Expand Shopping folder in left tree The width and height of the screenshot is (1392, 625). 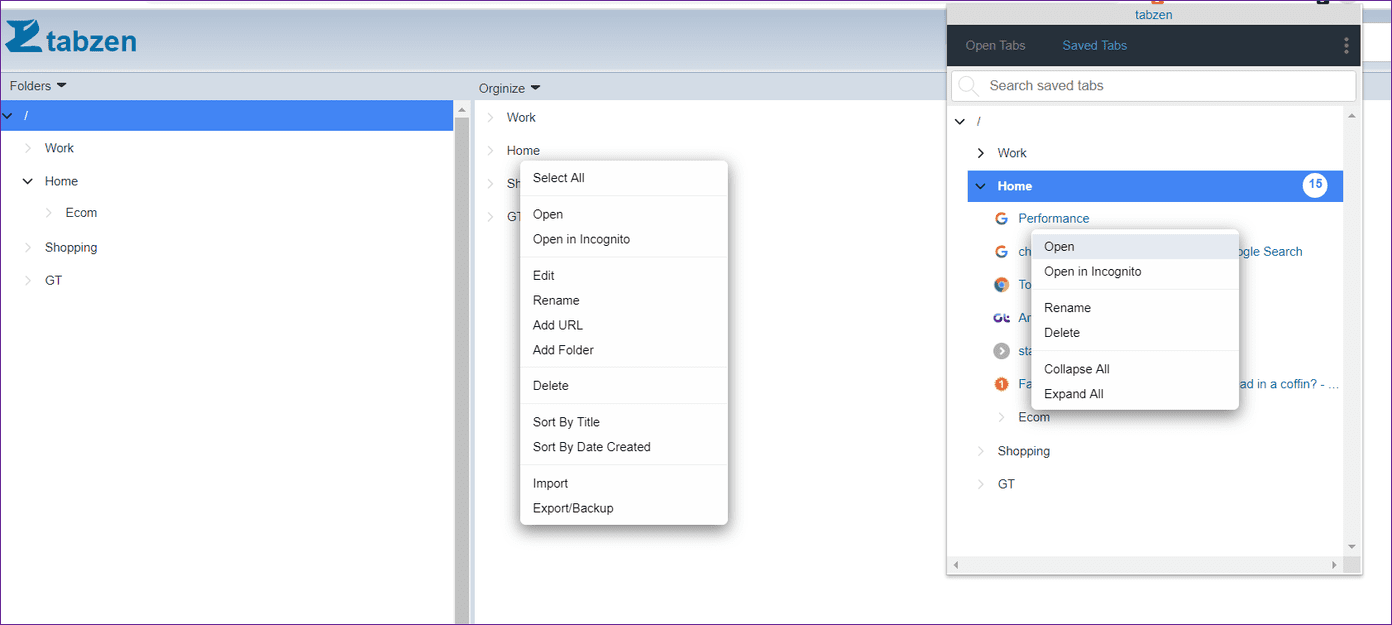(28, 247)
